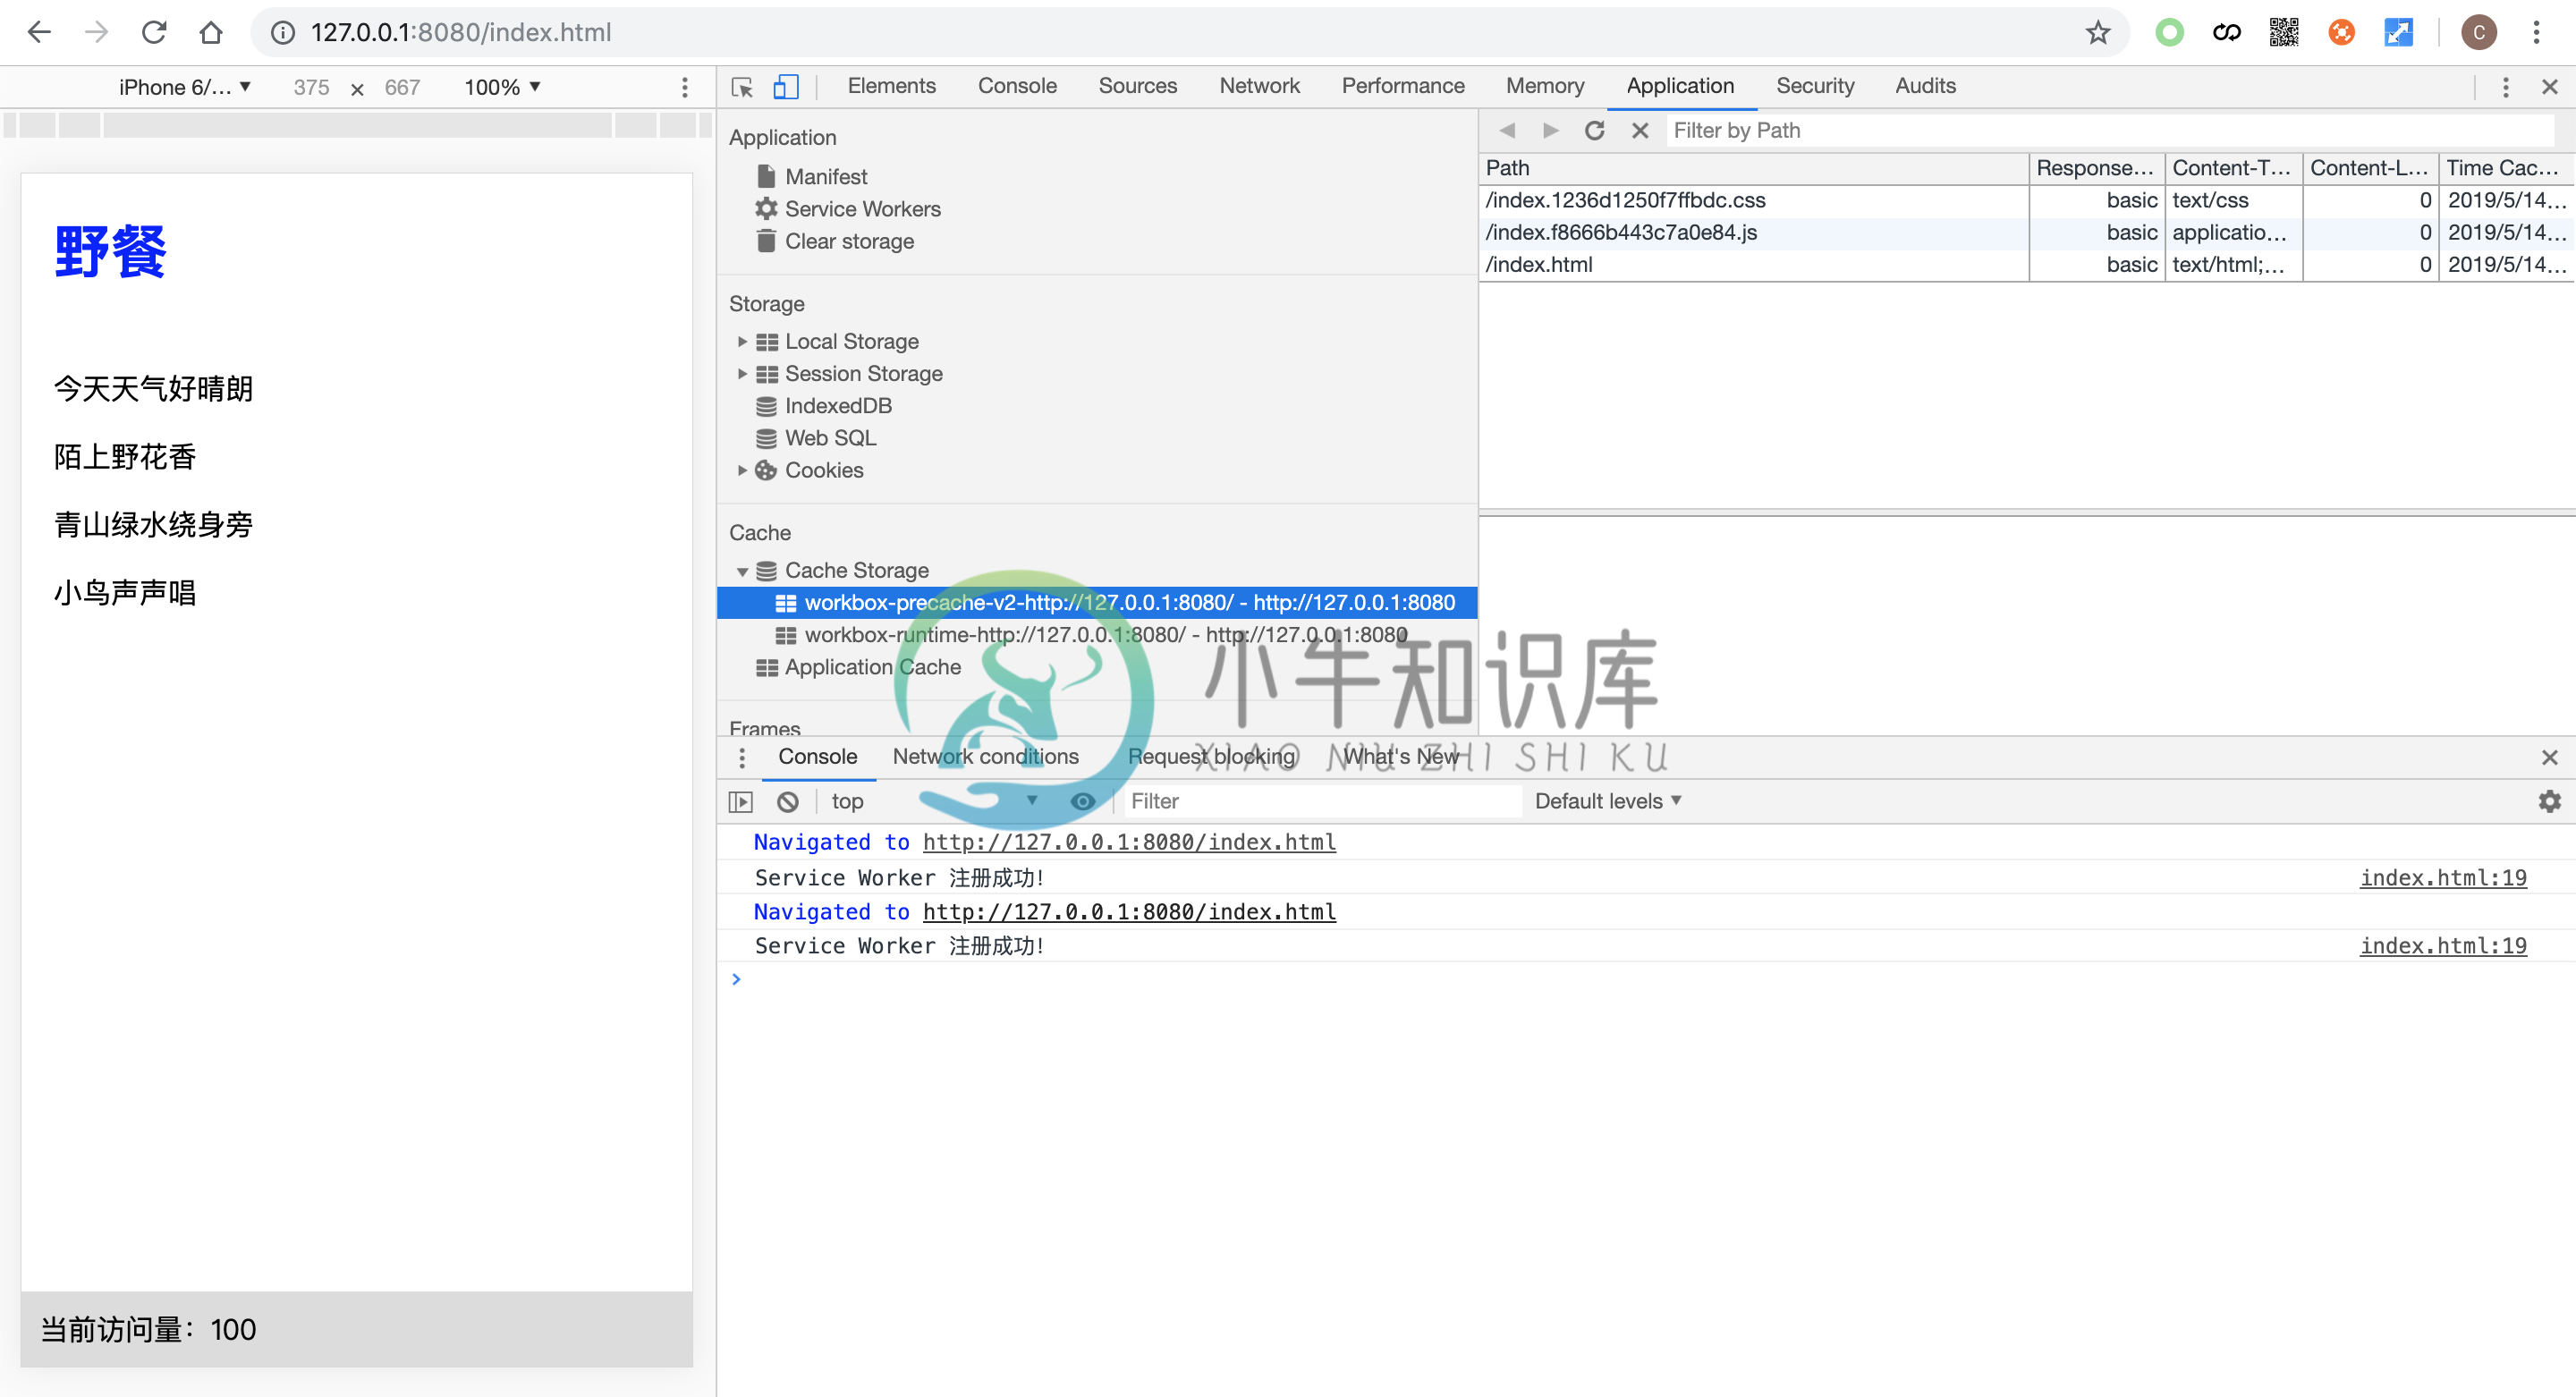
Task: Click the Network tab in DevTools
Action: coord(1260,84)
